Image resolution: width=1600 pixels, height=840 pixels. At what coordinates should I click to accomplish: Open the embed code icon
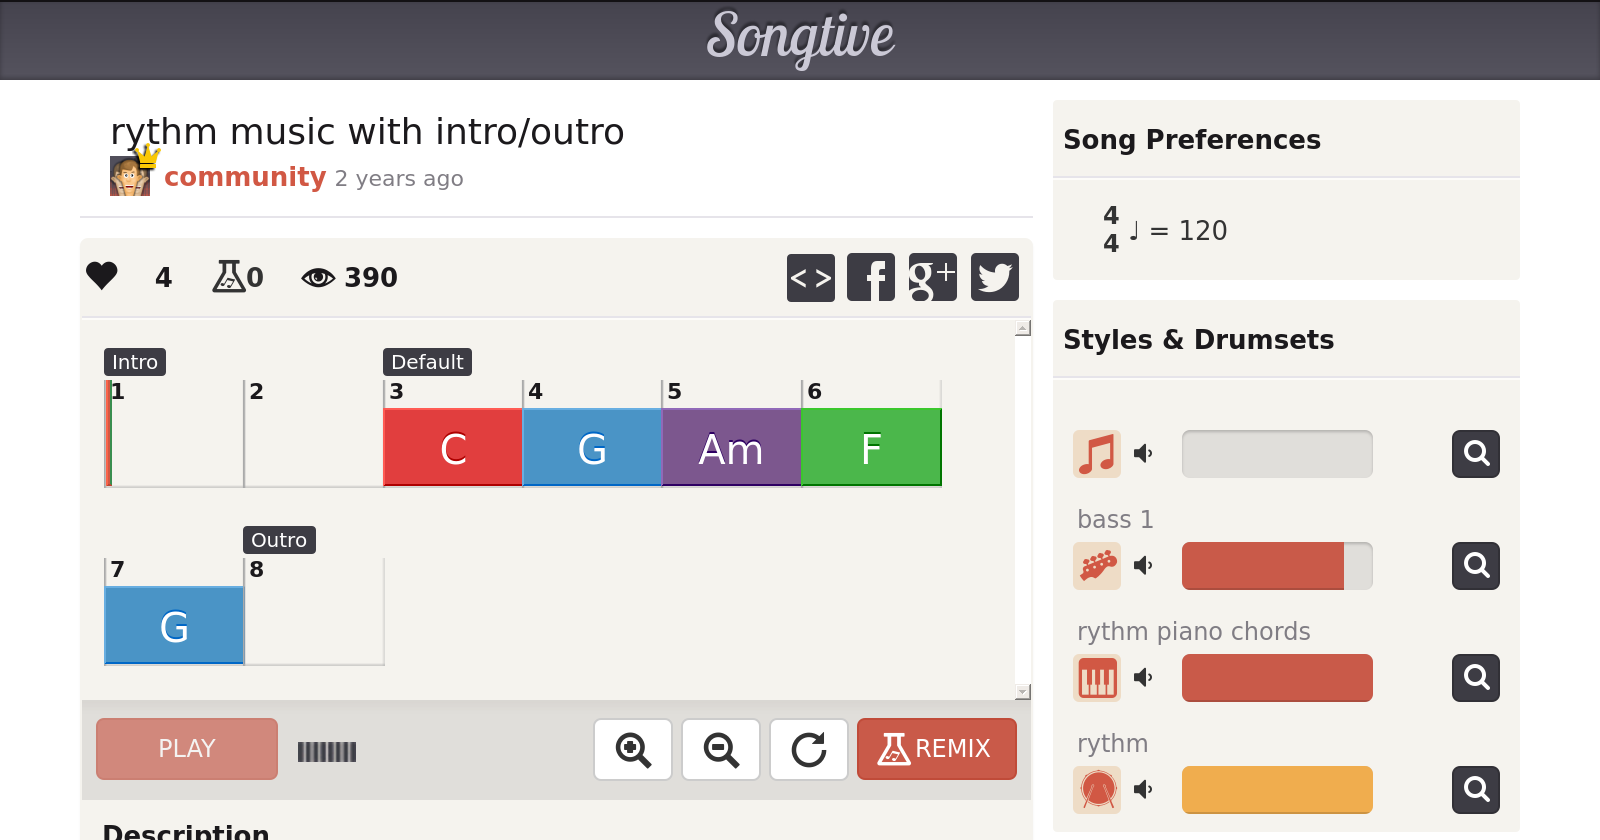810,277
